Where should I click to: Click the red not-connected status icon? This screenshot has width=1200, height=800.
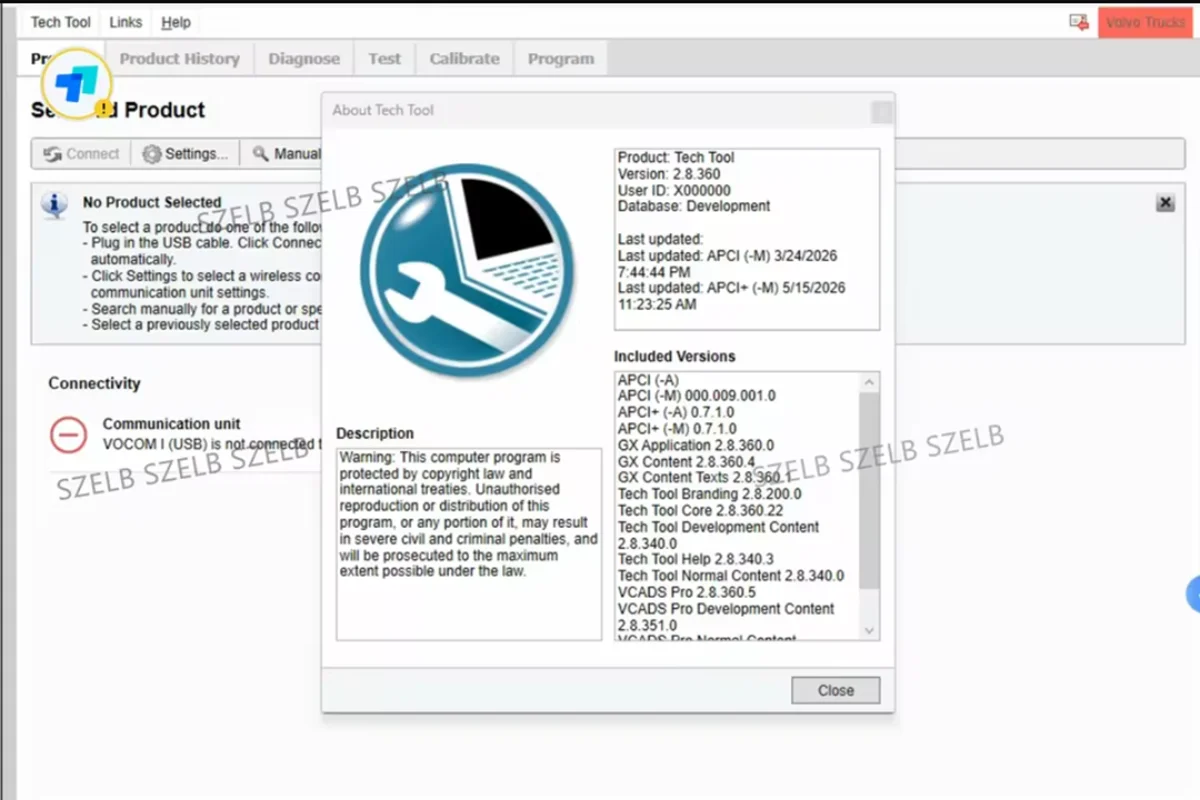click(x=69, y=434)
